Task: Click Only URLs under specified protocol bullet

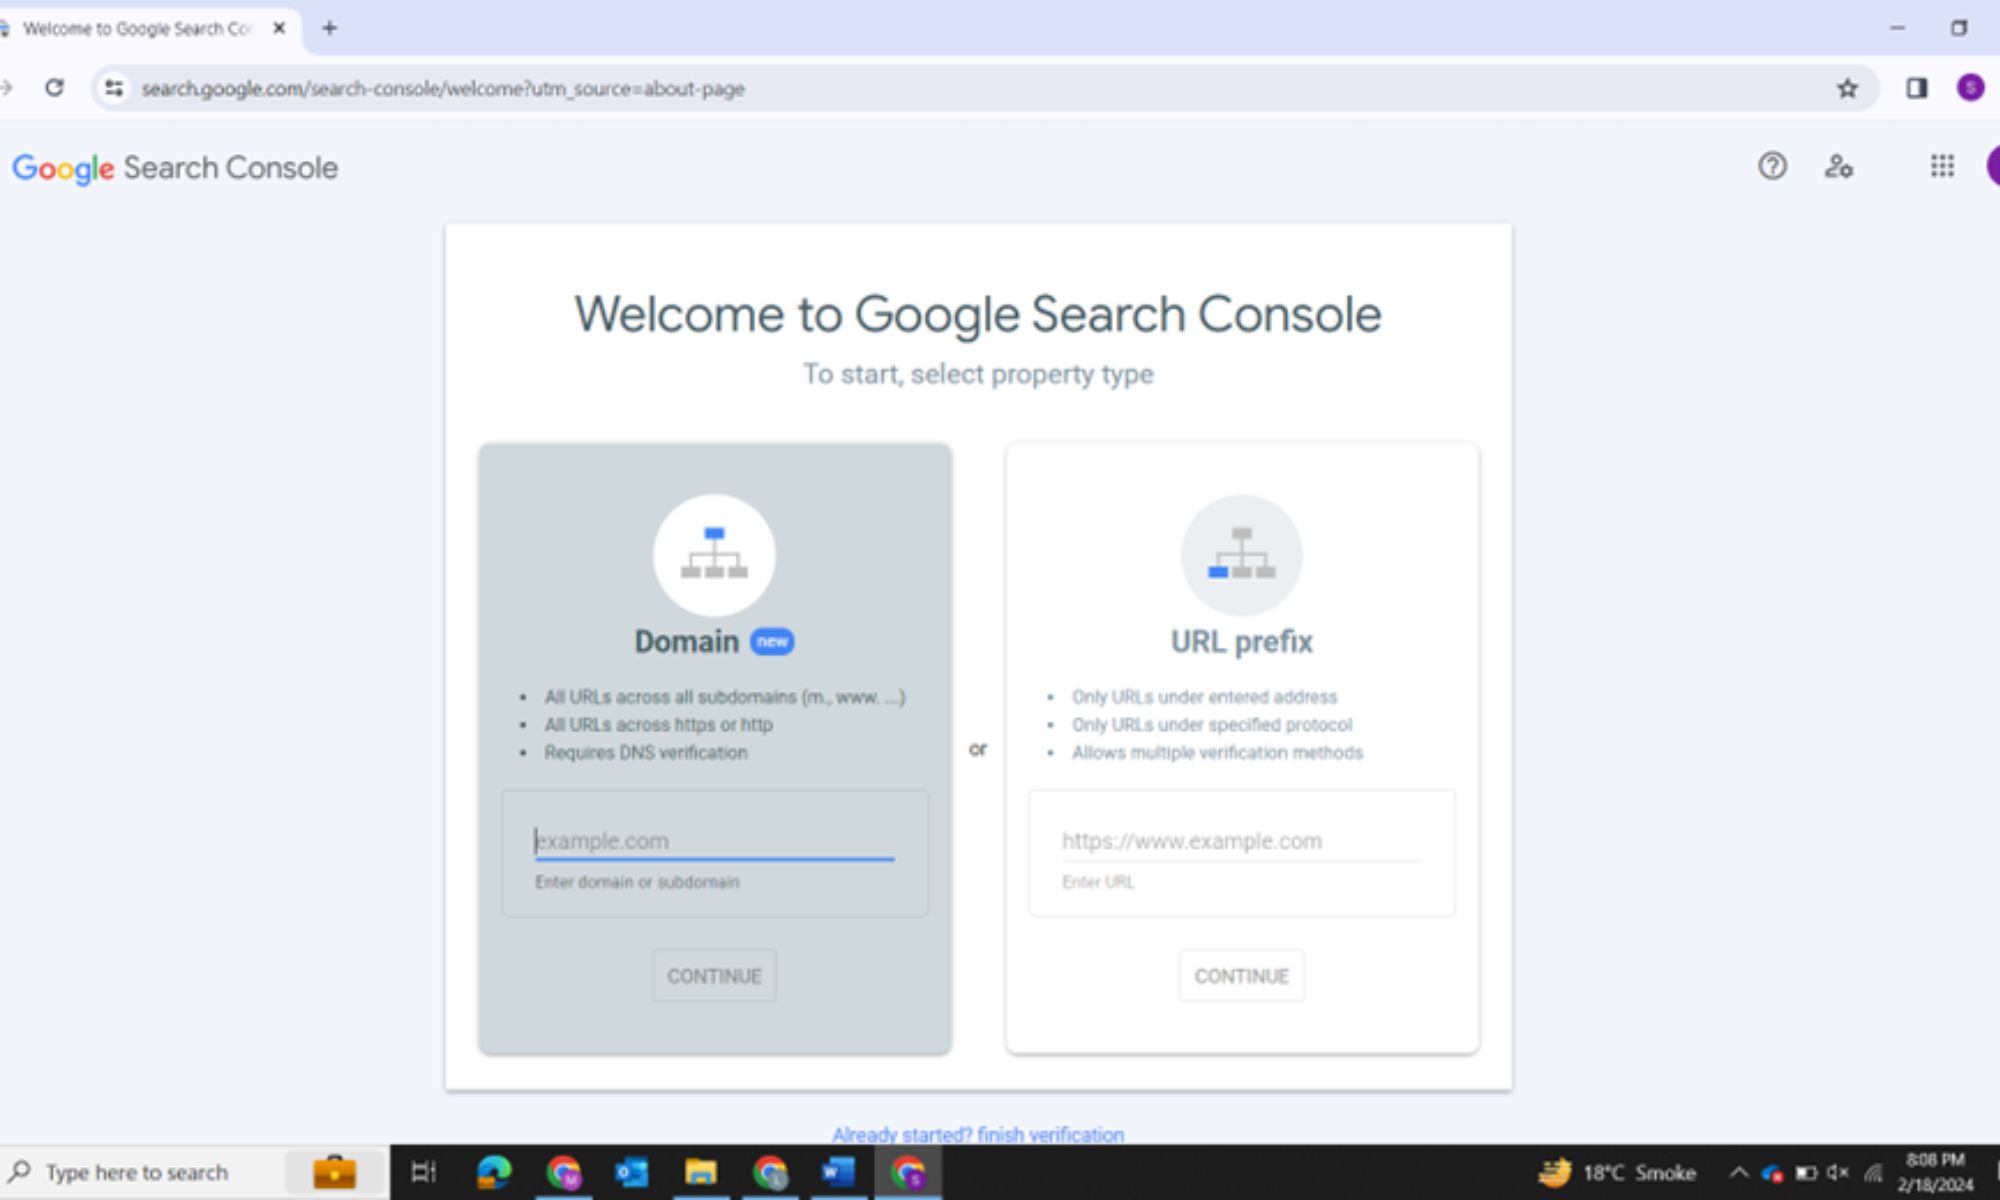Action: [x=1212, y=724]
